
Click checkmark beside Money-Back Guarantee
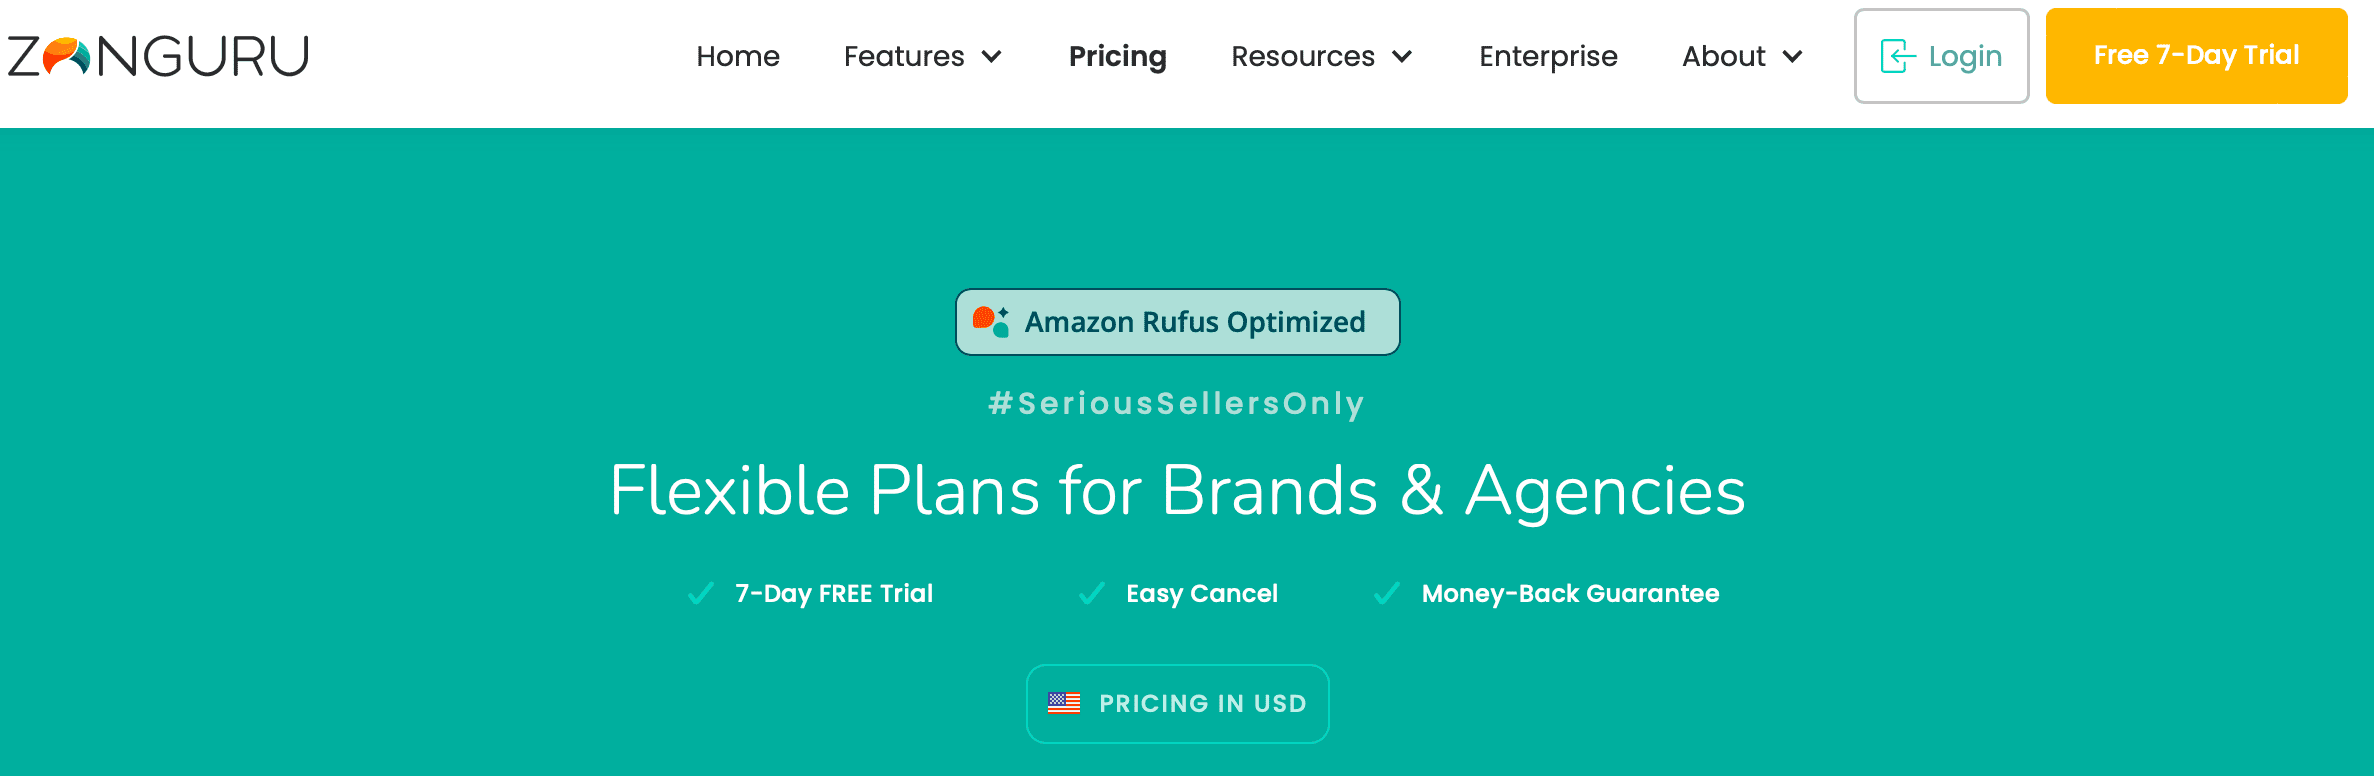coord(1387,594)
